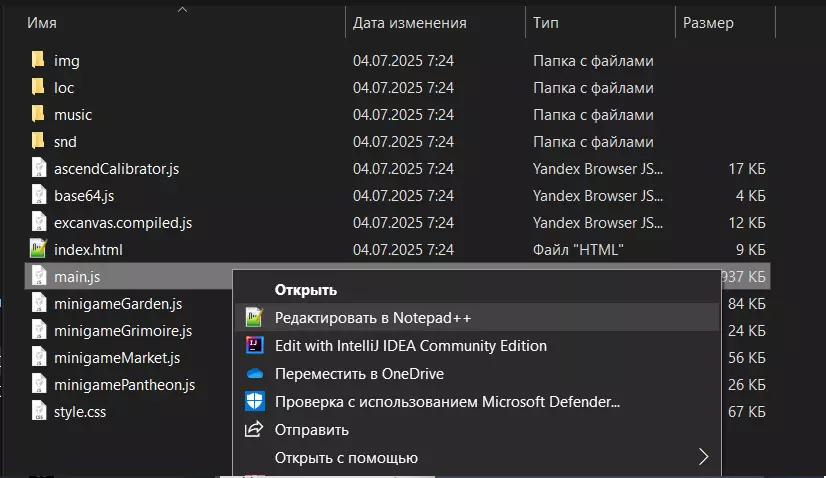Sort files by 'Дата изменения' column header

click(410, 23)
